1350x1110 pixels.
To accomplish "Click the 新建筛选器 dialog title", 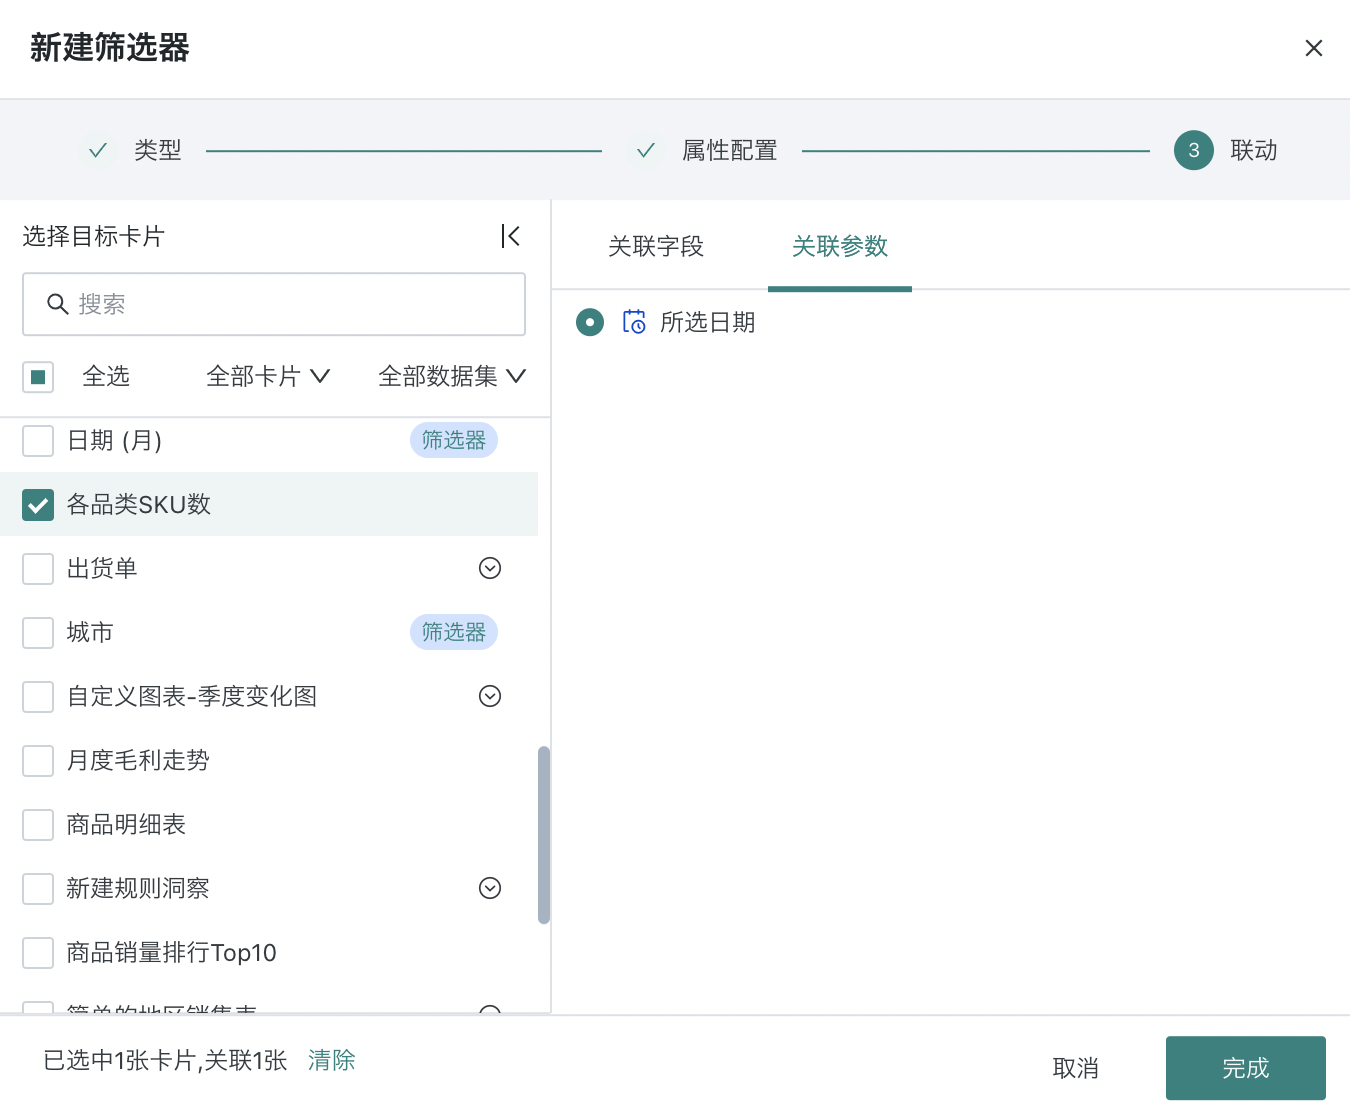I will point(110,47).
